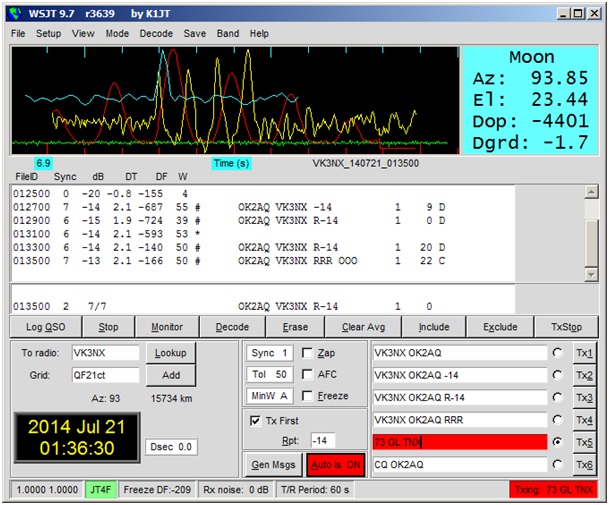Click the Tx6 button
609x505 pixels.
coord(584,465)
